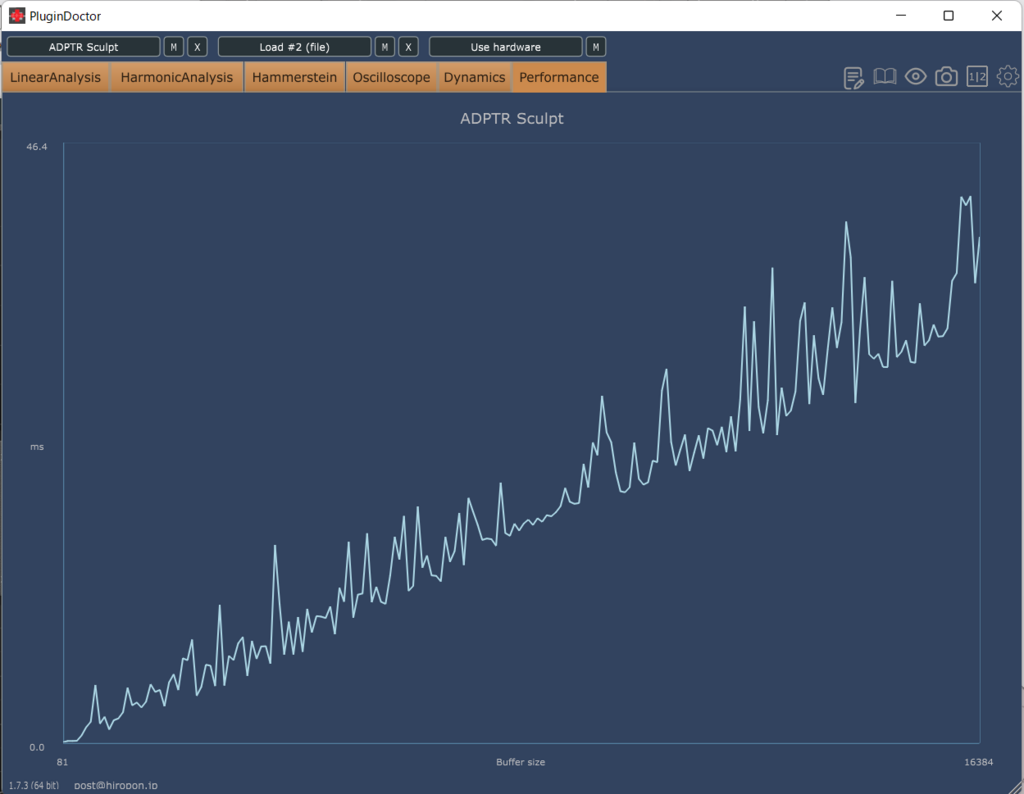Click M button next to Use hardware
The height and width of the screenshot is (794, 1024).
[x=596, y=47]
